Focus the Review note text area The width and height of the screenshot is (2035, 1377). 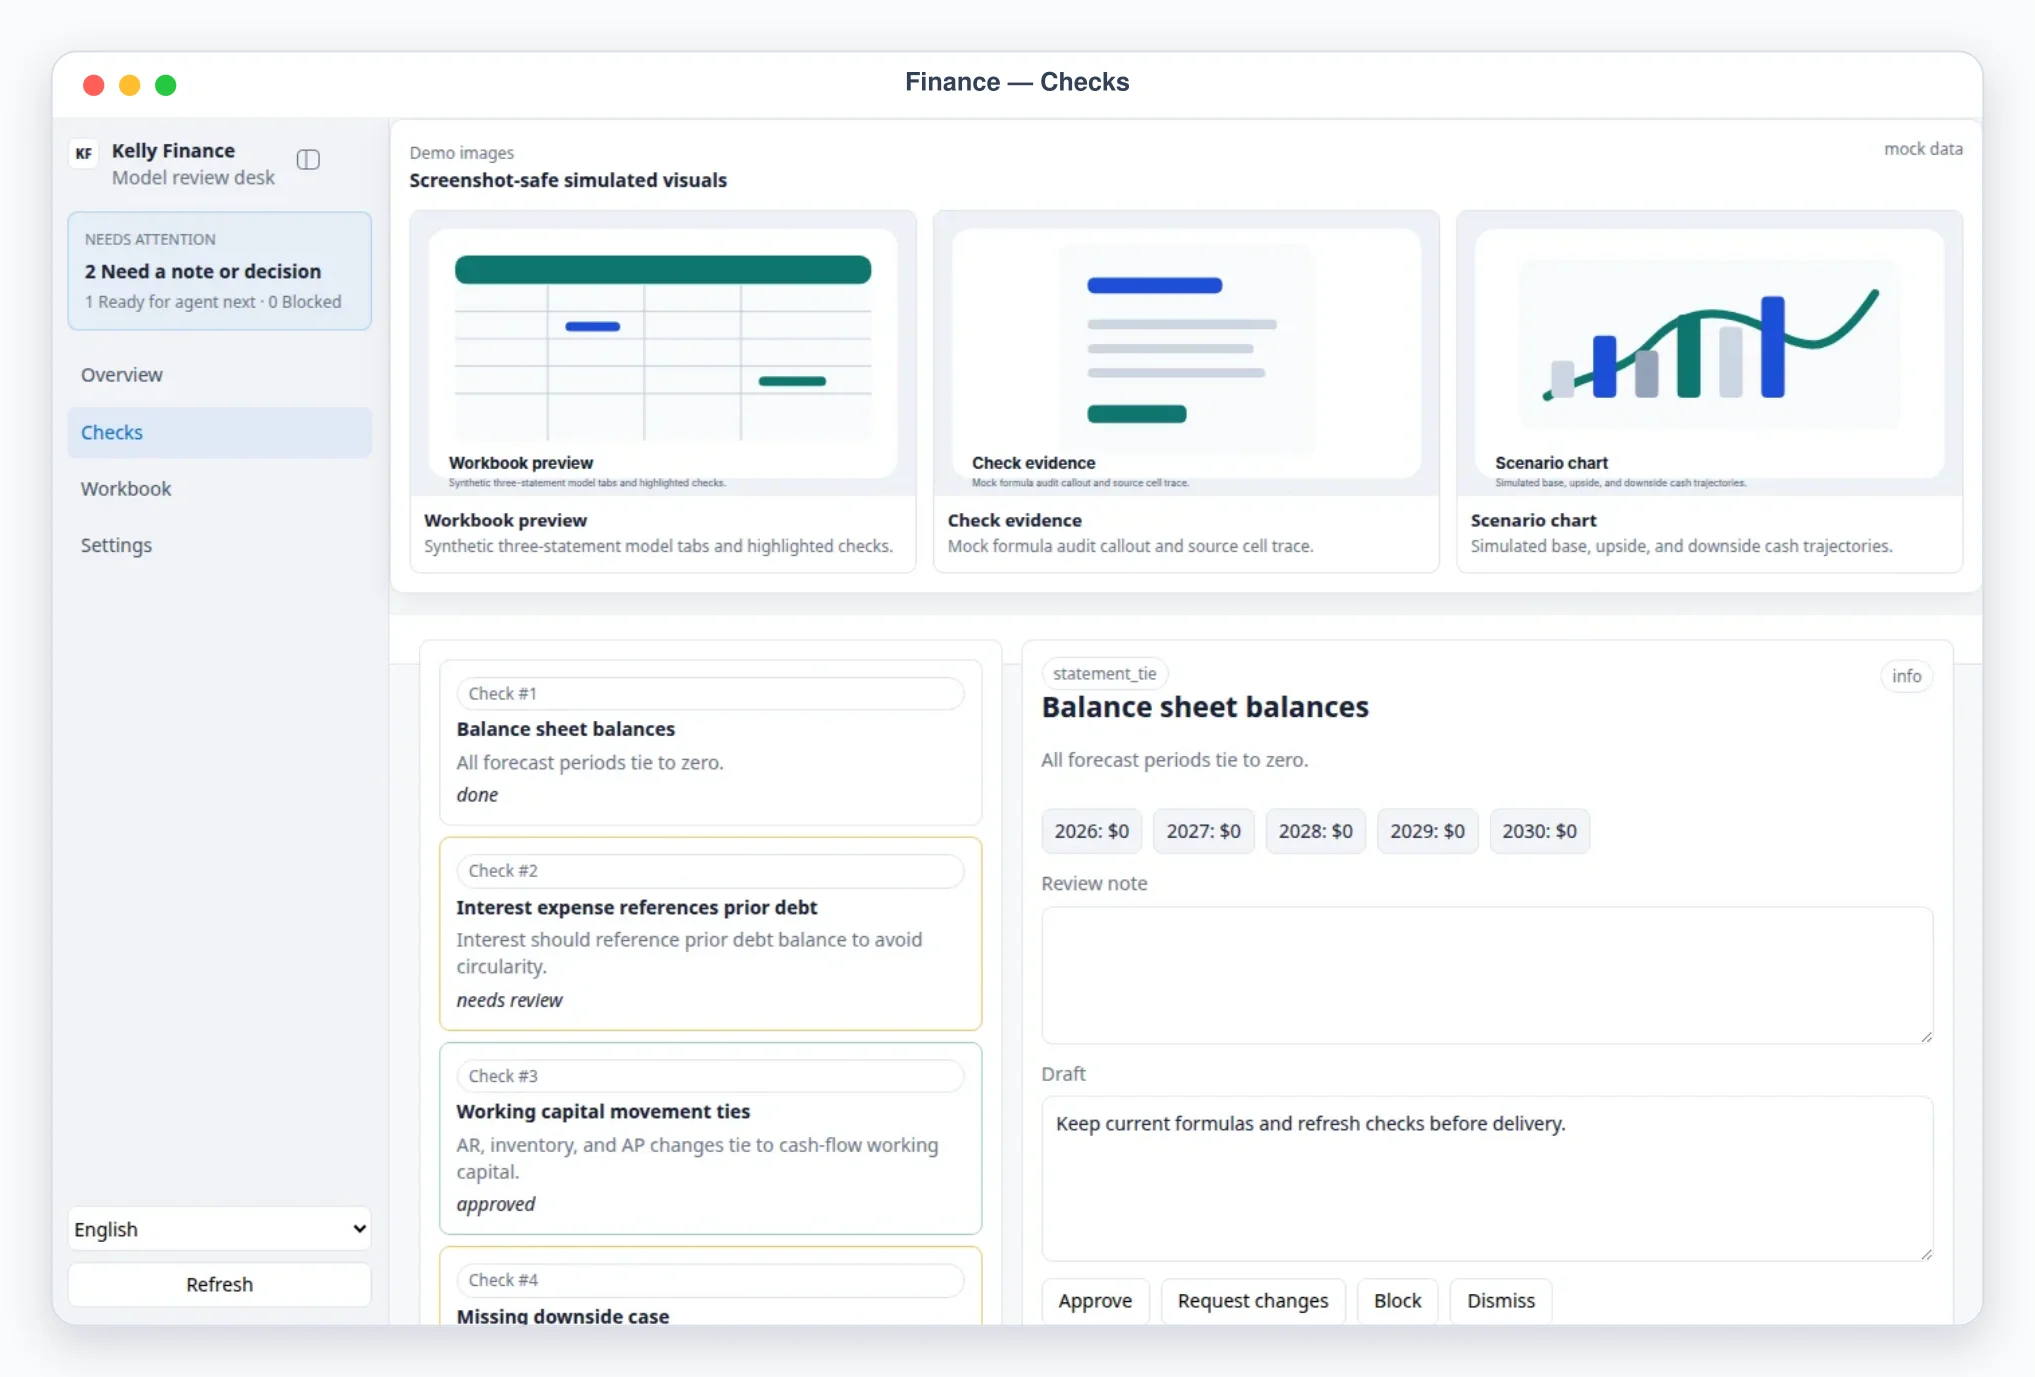1487,975
